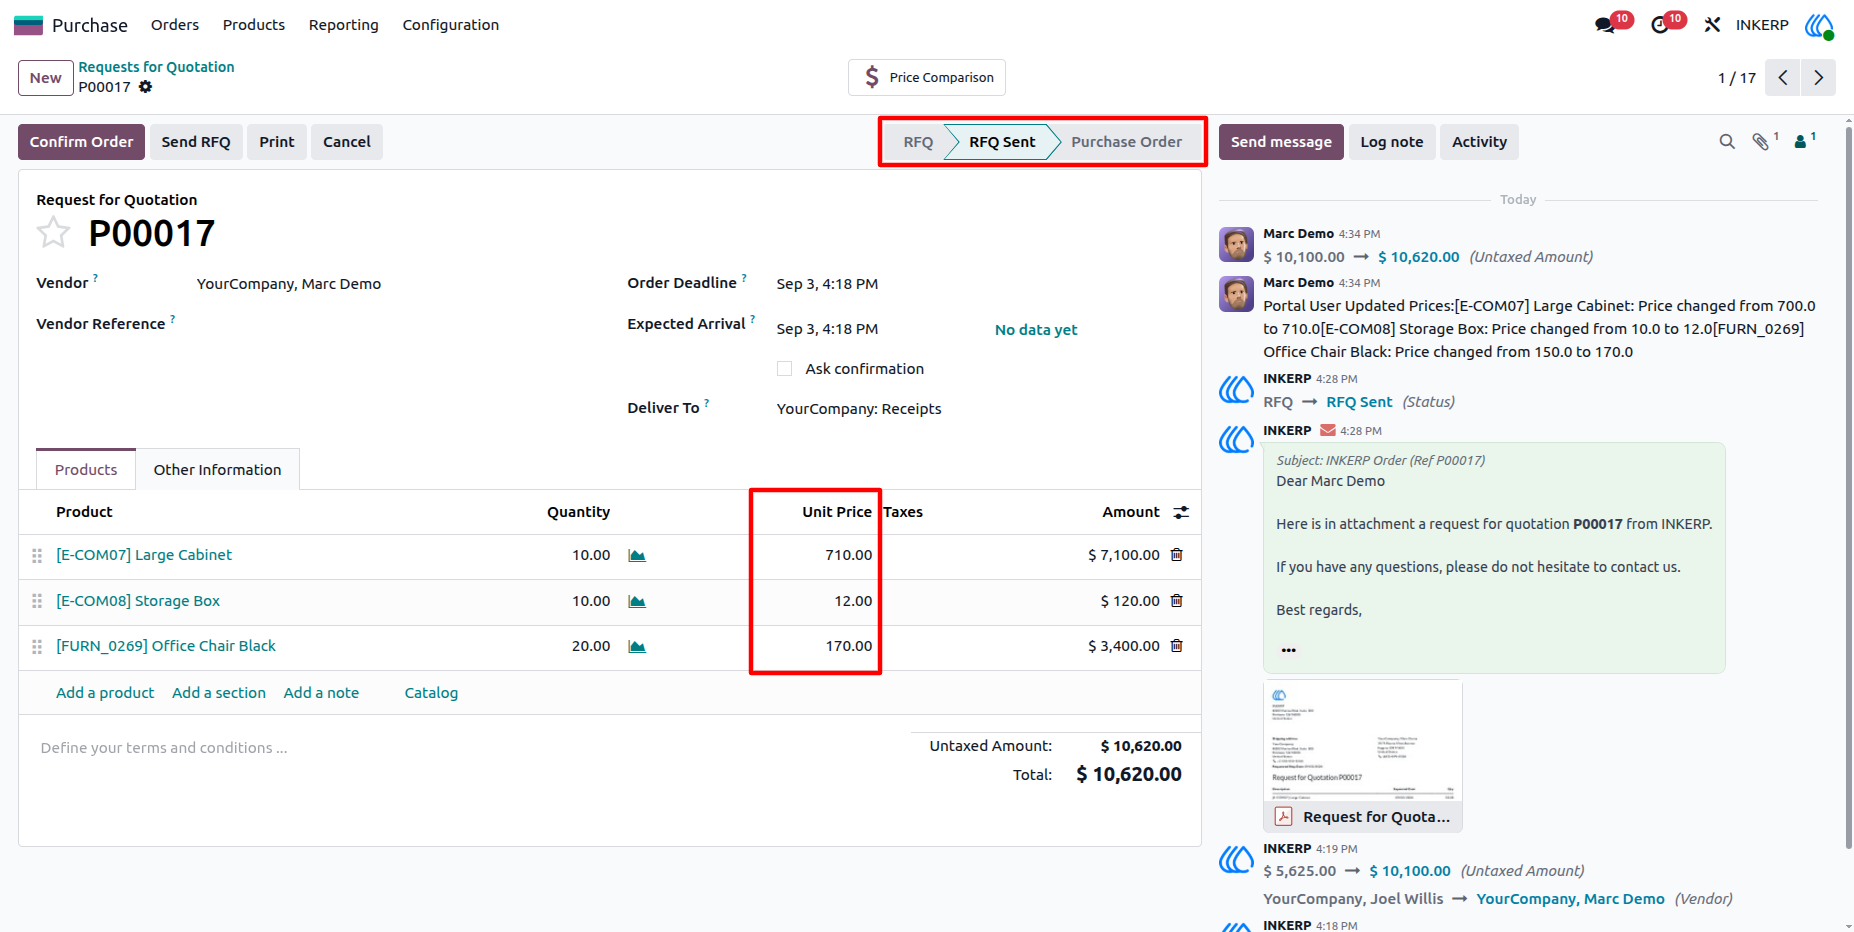Go to the next record with the right chevron
The width and height of the screenshot is (1854, 932).
[x=1818, y=78]
